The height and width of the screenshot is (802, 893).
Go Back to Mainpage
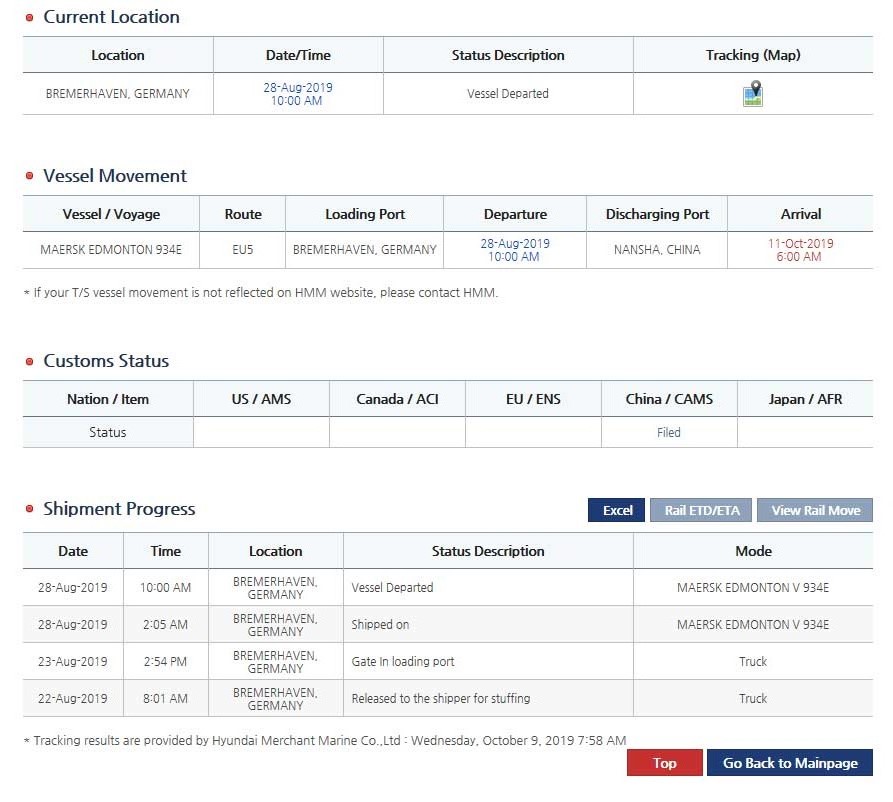tap(789, 763)
